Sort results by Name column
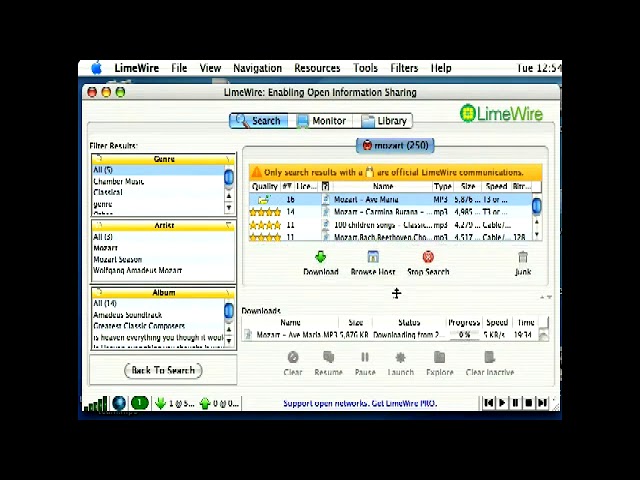 click(x=383, y=187)
